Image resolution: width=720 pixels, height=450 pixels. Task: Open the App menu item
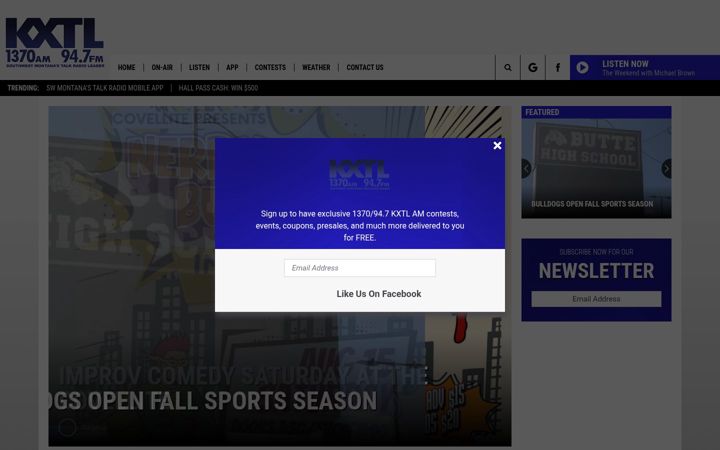(x=232, y=68)
